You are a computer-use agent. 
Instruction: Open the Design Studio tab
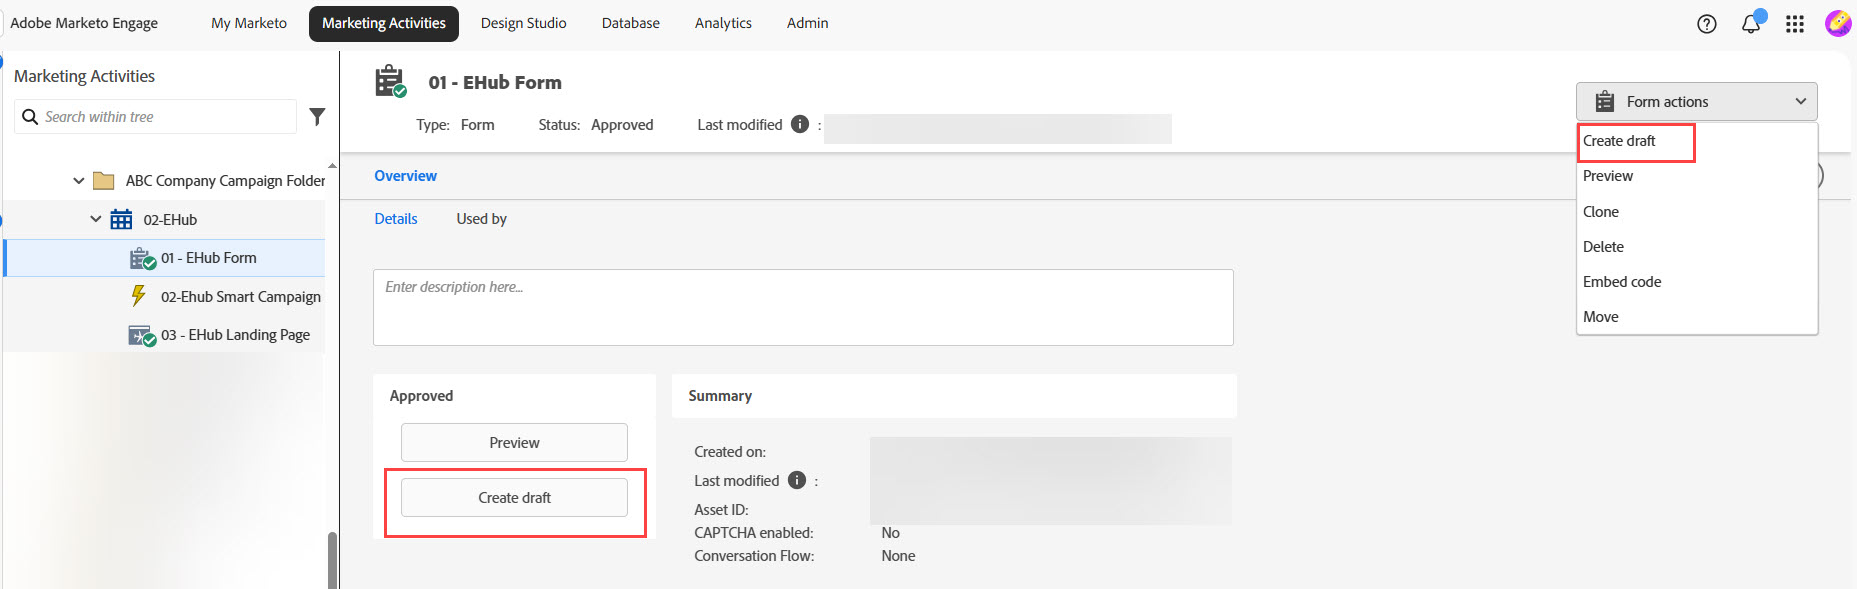pyautogui.click(x=523, y=23)
